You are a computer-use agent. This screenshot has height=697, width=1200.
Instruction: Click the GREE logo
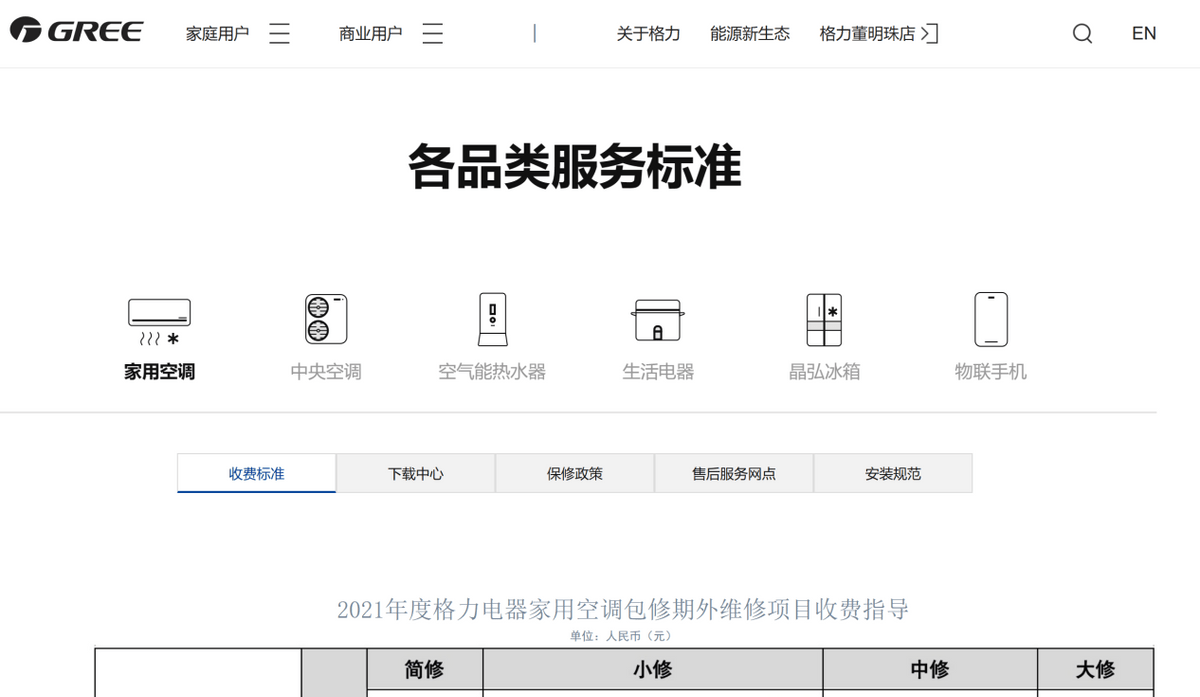point(76,31)
